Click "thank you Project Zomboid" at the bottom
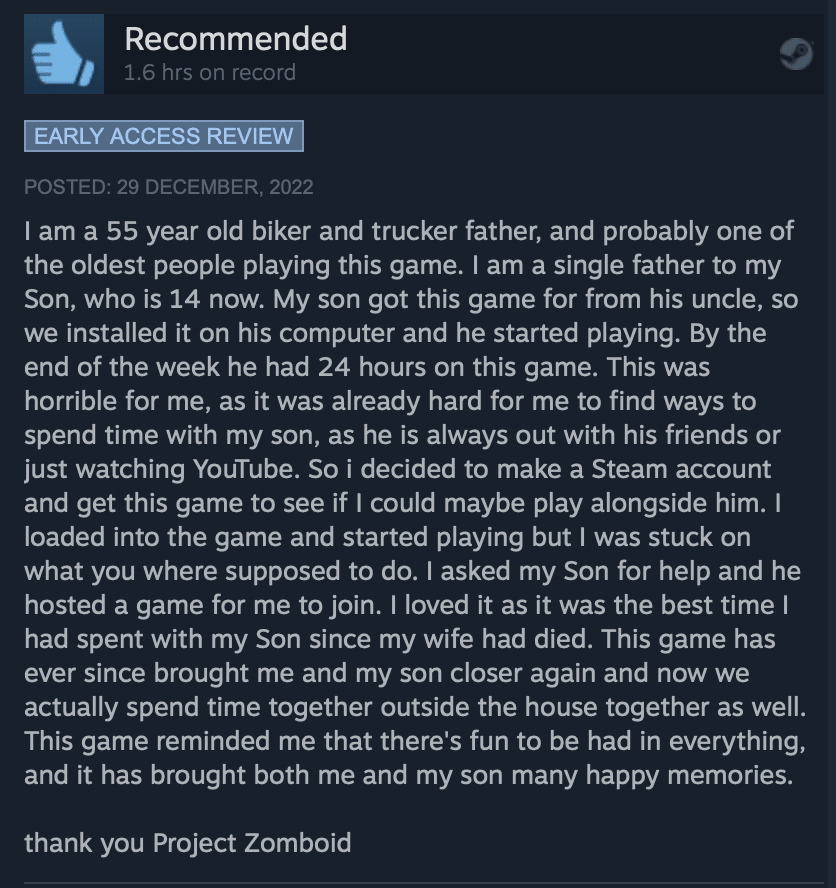The image size is (836, 888). (x=186, y=843)
